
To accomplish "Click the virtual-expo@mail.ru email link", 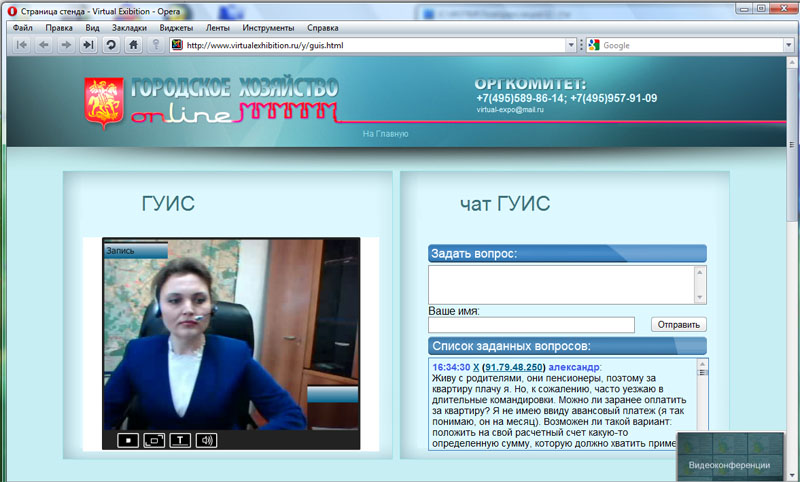I will [x=510, y=109].
